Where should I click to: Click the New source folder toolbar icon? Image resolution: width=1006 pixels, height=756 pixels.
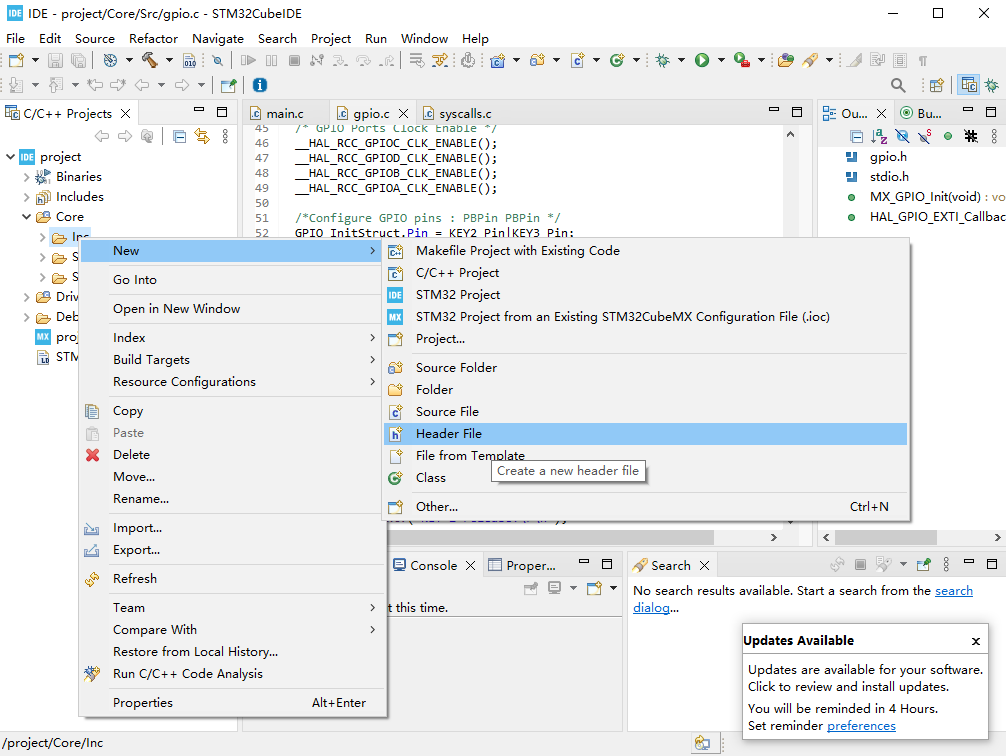coord(537,60)
